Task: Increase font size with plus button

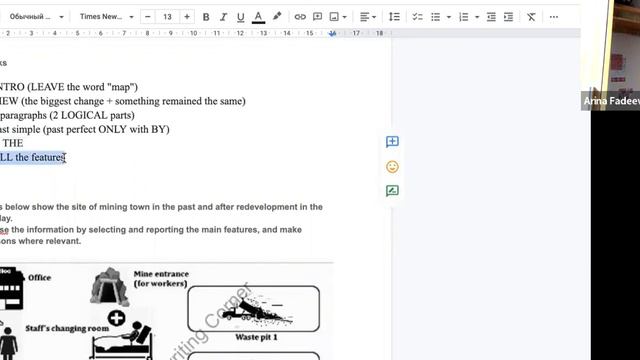Action: click(x=187, y=17)
